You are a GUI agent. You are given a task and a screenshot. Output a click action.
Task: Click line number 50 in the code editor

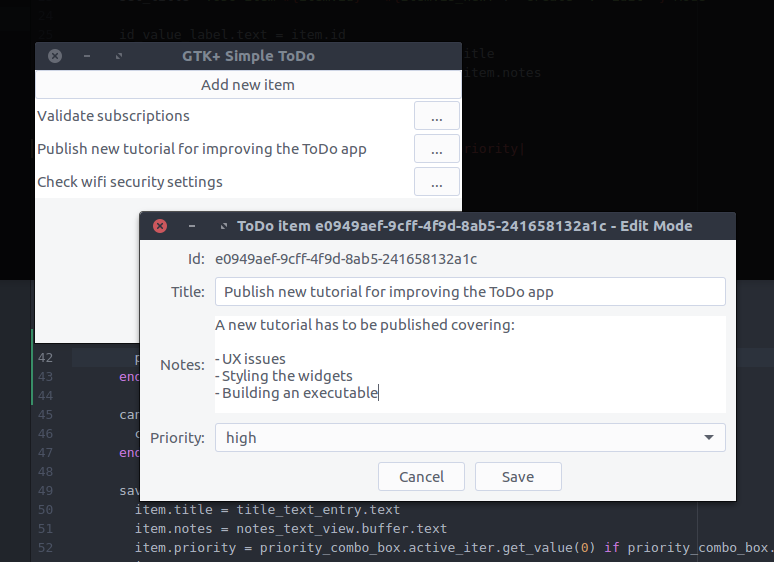pyautogui.click(x=44, y=510)
